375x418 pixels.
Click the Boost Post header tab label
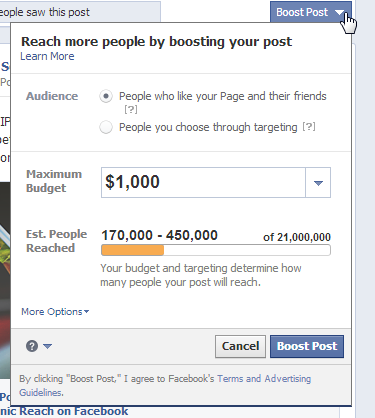(x=302, y=12)
